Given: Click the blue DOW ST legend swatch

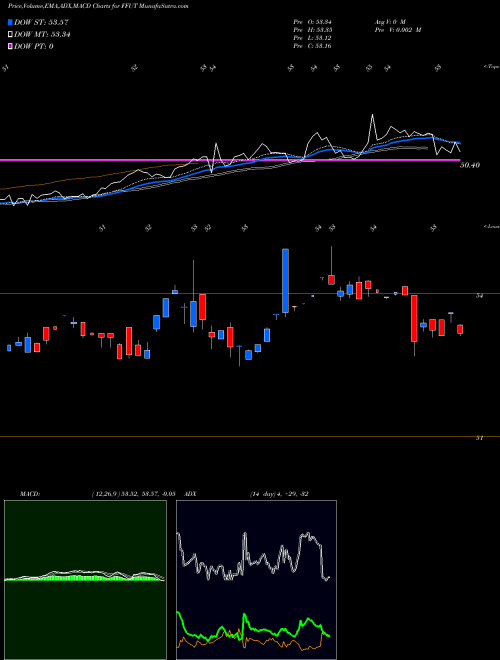Looking at the screenshot, I should point(10,22).
